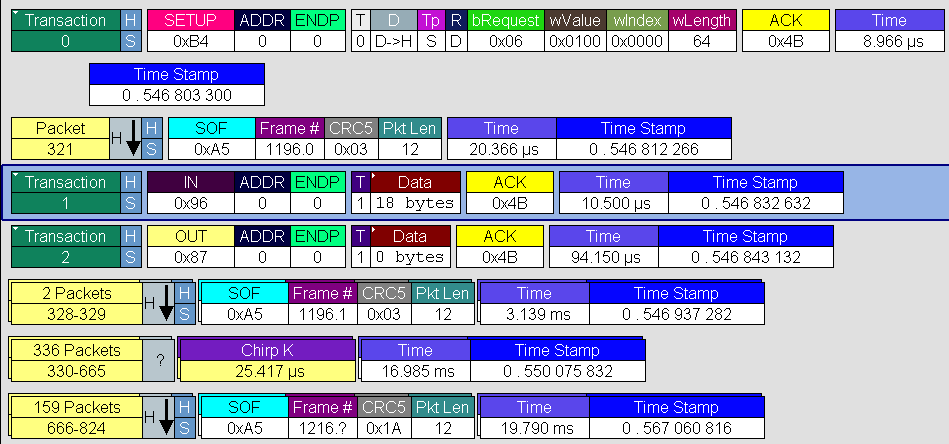Select the SETUP 0xB4 field
The width and height of the screenshot is (949, 444).
tap(191, 31)
